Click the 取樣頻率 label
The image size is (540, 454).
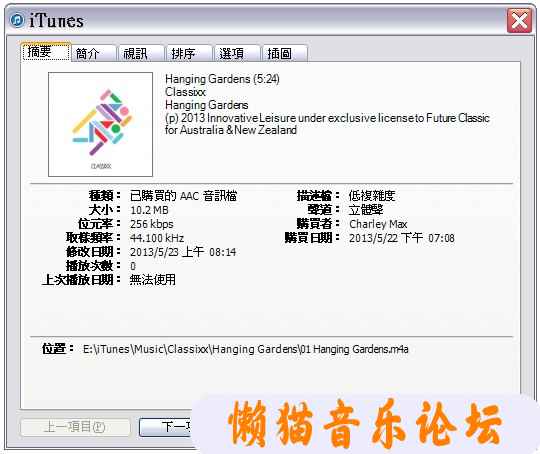click(93, 238)
